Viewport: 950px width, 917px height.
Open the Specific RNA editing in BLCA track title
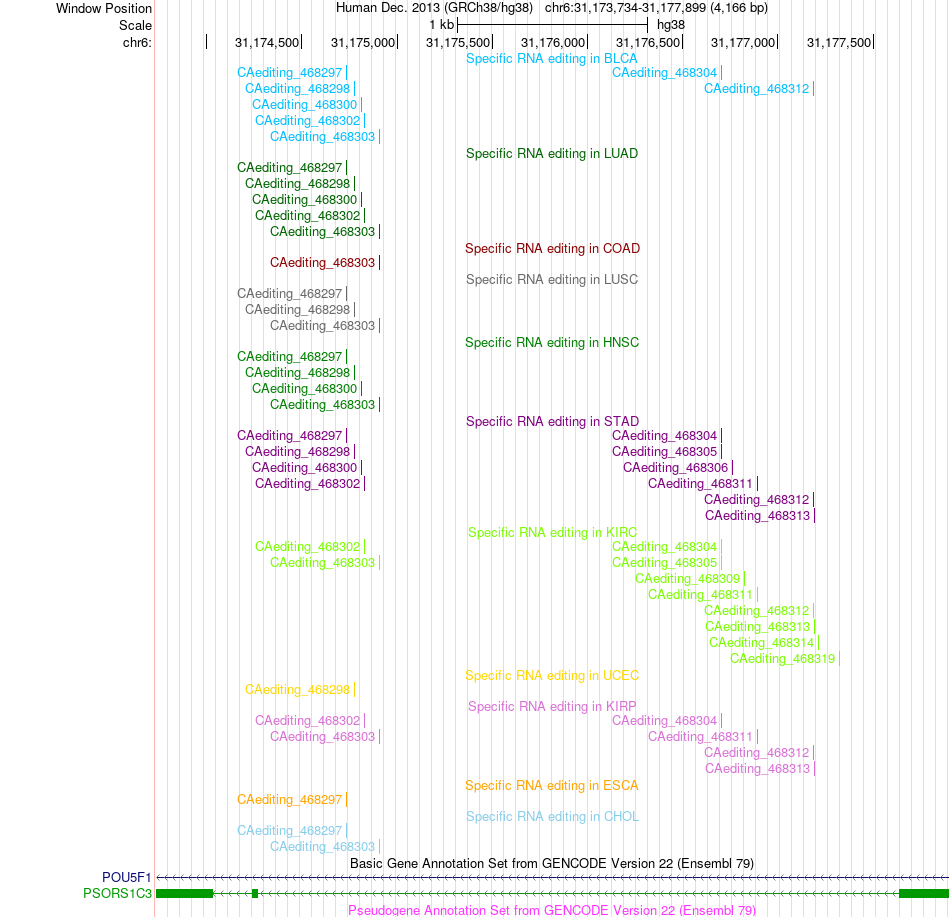click(551, 59)
